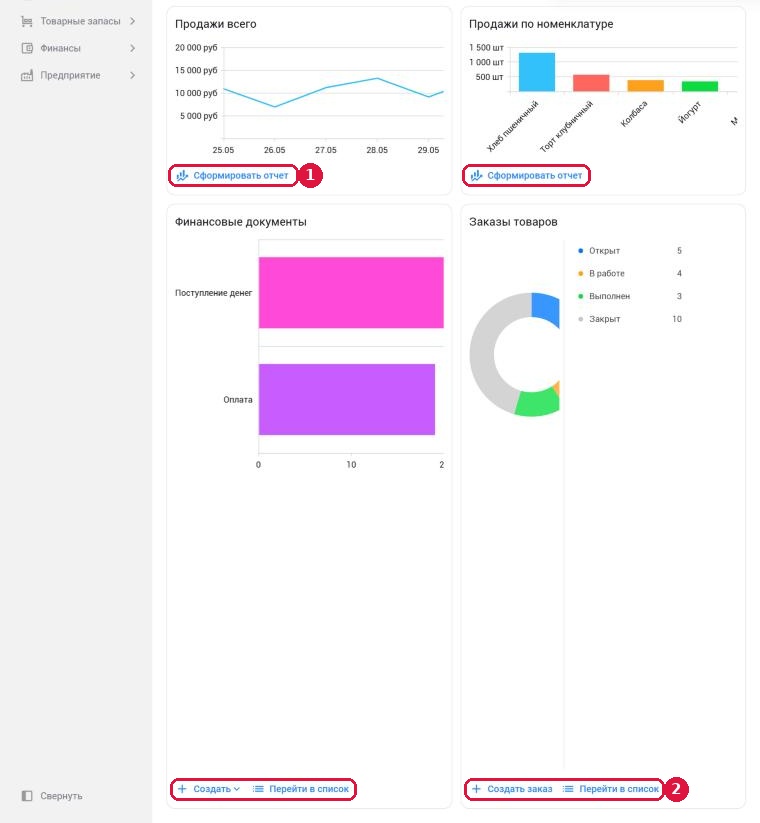Expand Предприятие chevron arrow
This screenshot has width=760, height=823.
[x=132, y=75]
